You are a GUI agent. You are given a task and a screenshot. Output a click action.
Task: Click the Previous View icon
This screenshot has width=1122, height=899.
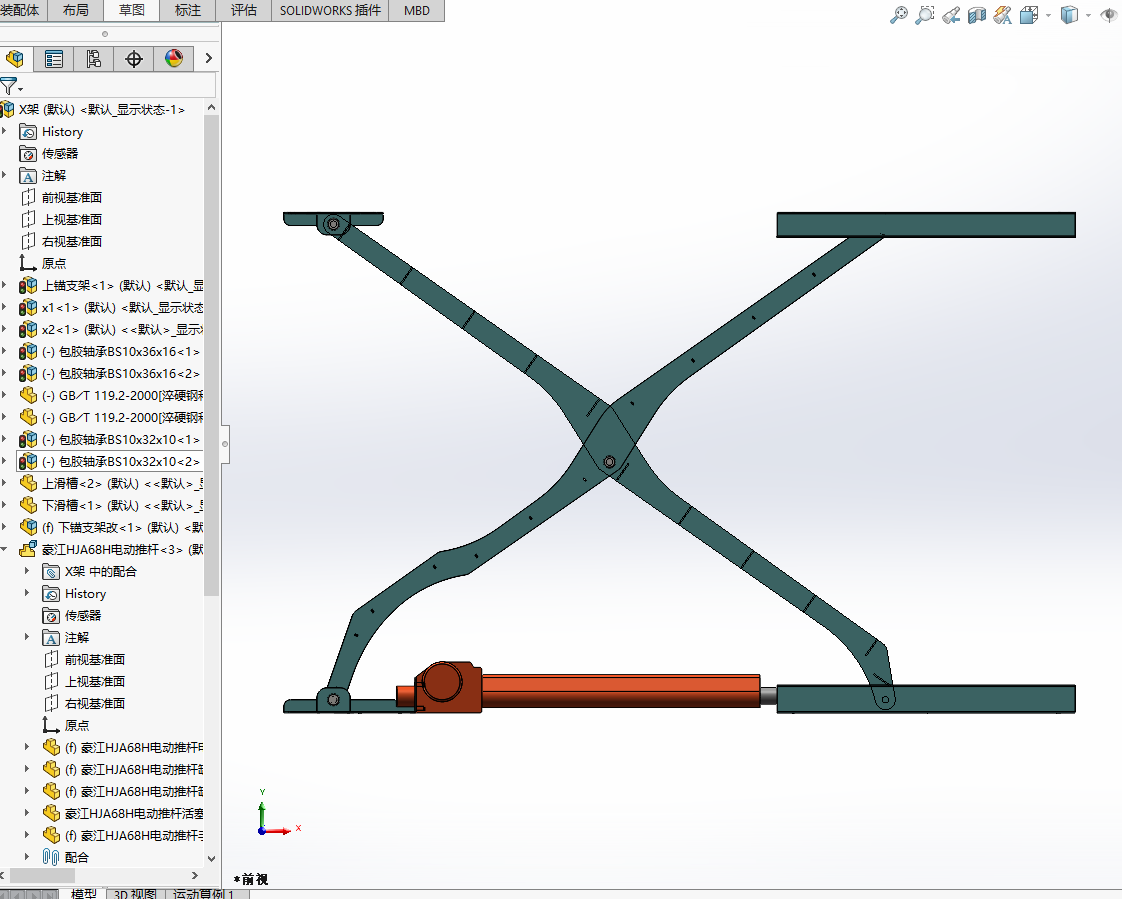tap(951, 15)
